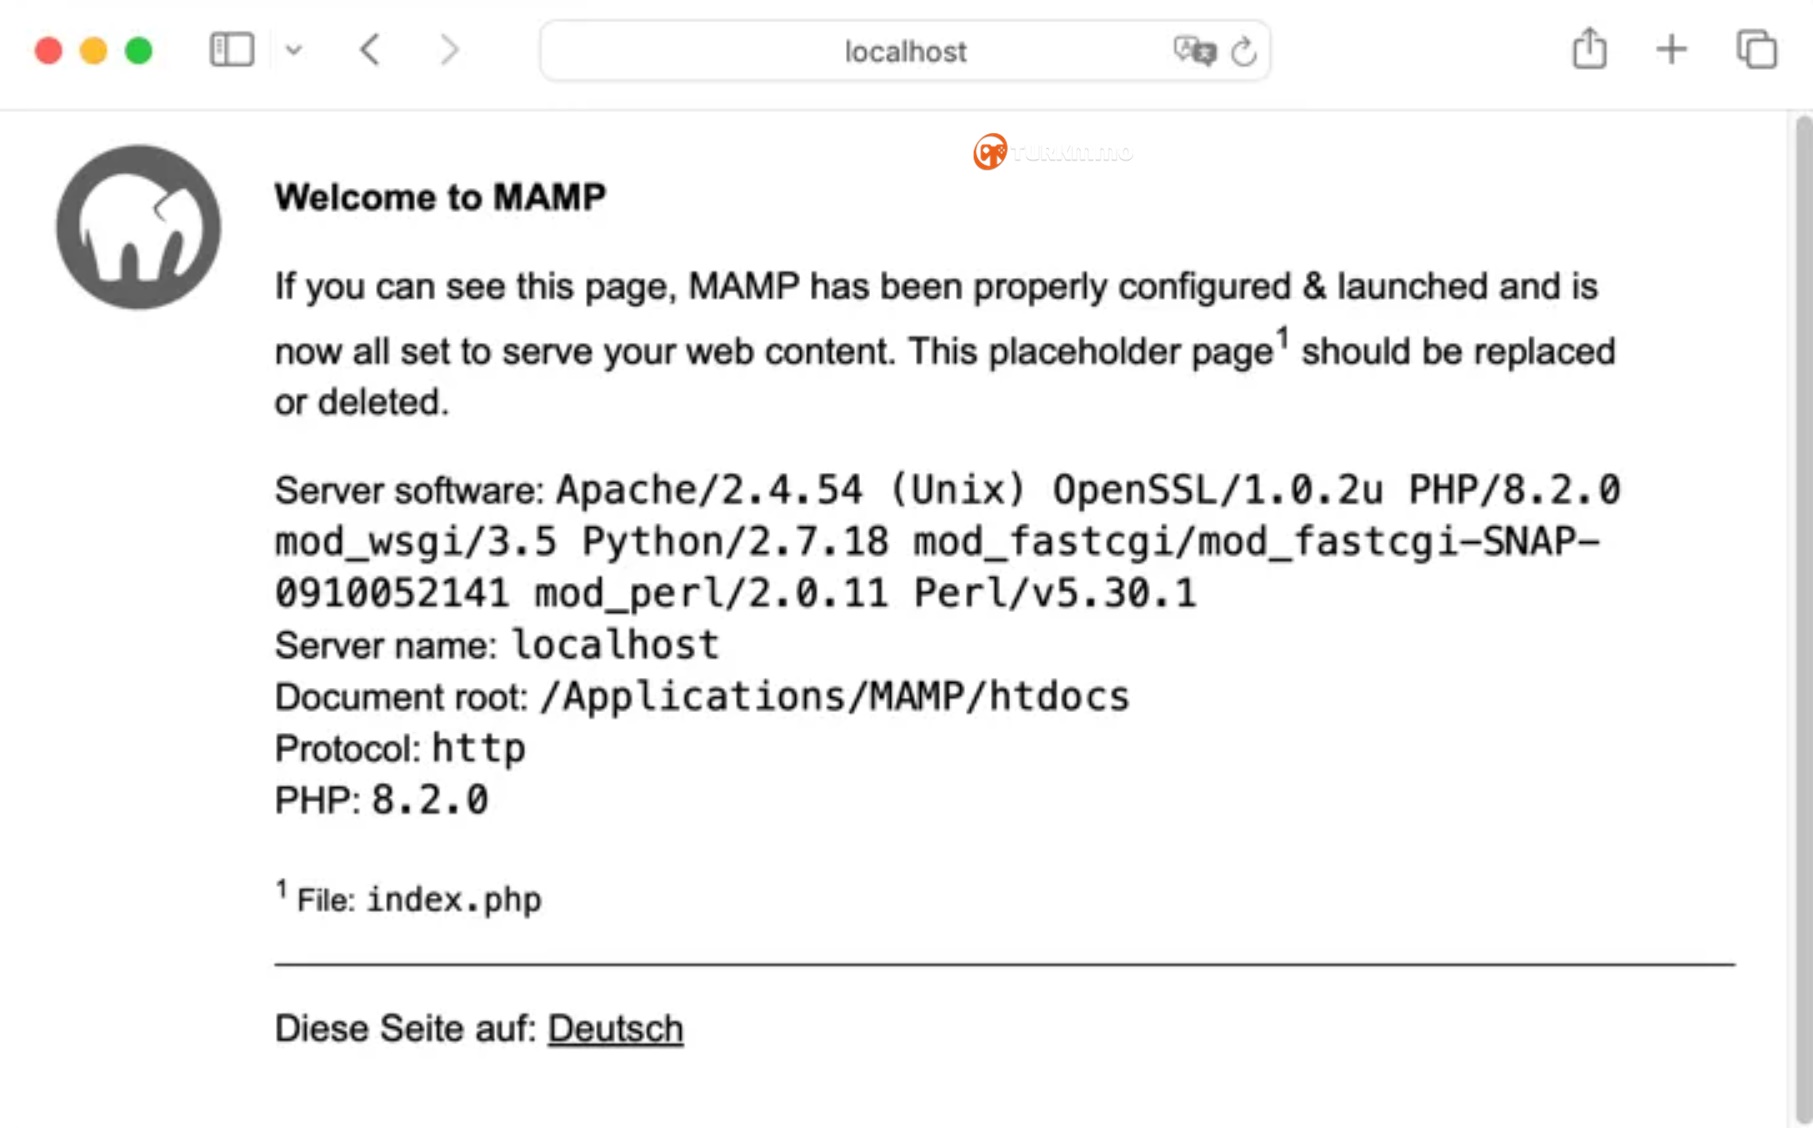Click the MAMP elephant logo

[x=138, y=227]
